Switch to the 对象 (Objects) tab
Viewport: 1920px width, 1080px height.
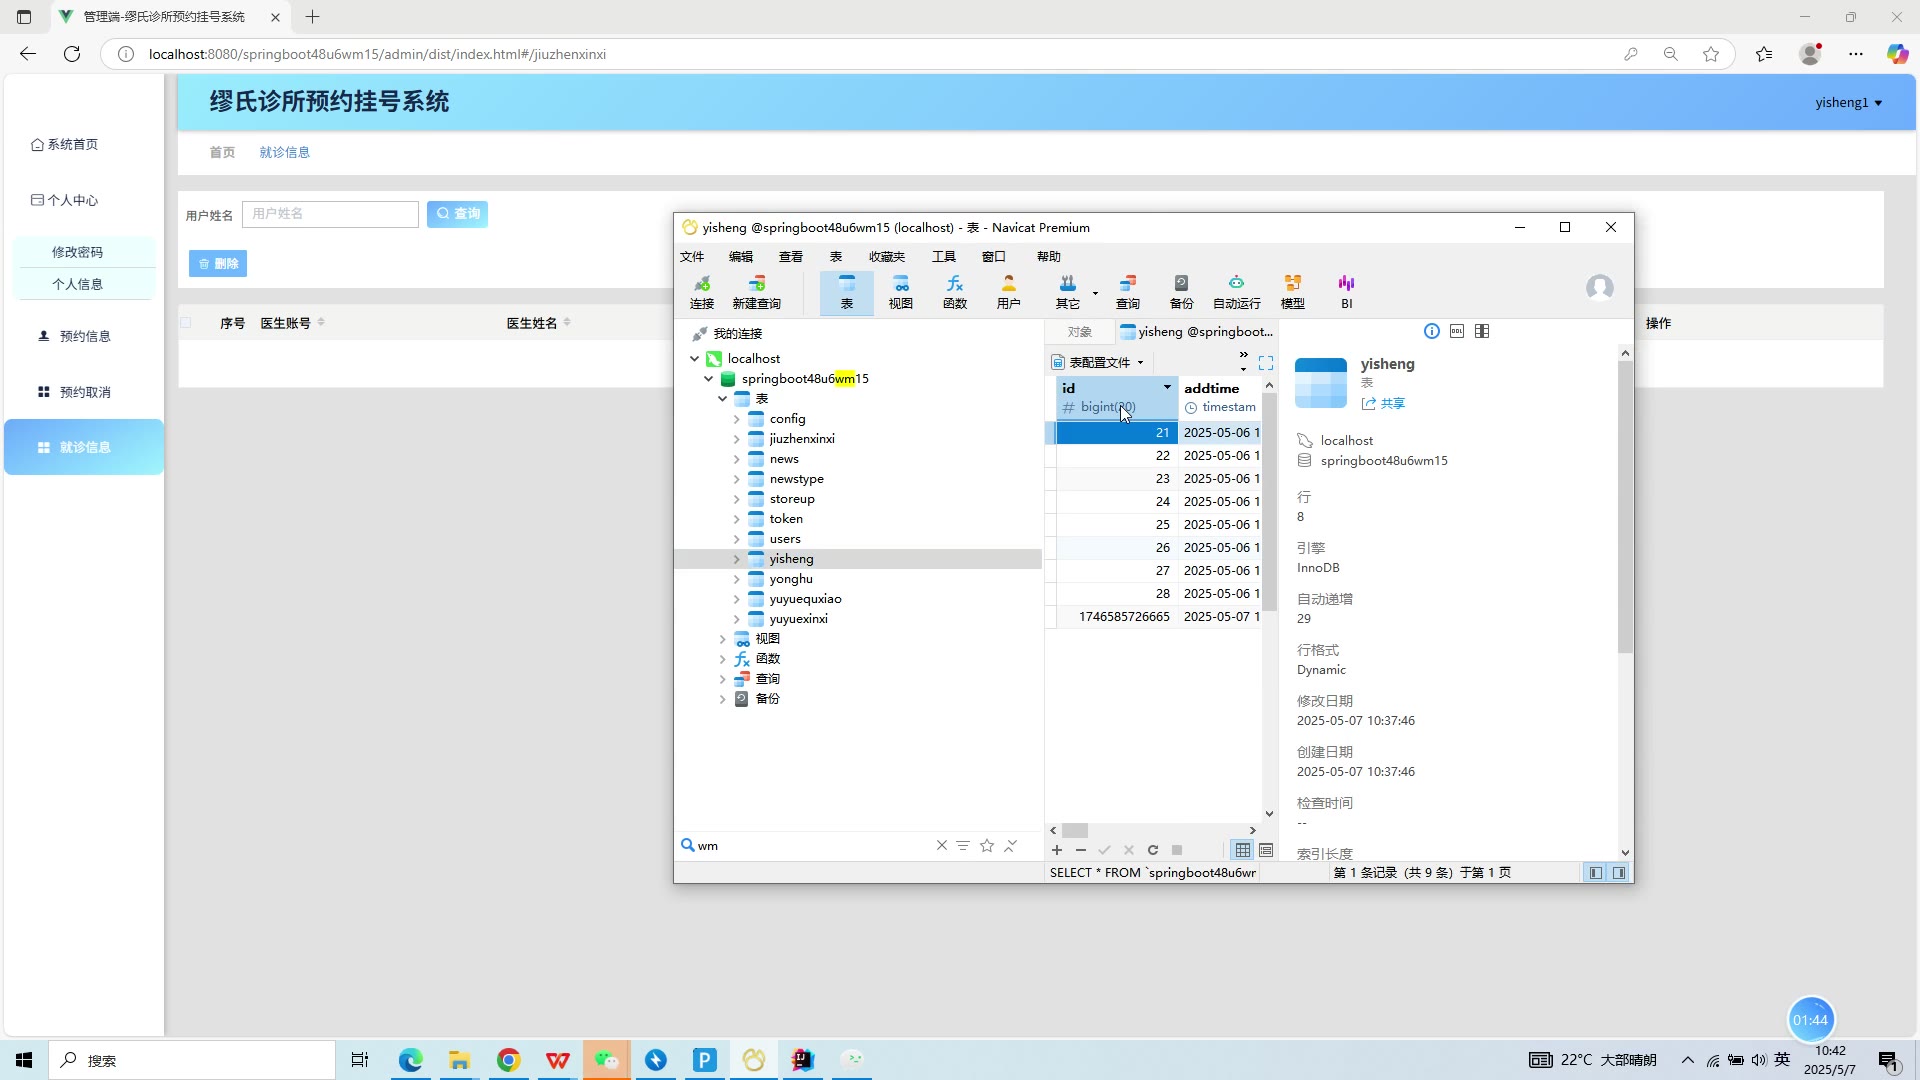pyautogui.click(x=1079, y=332)
